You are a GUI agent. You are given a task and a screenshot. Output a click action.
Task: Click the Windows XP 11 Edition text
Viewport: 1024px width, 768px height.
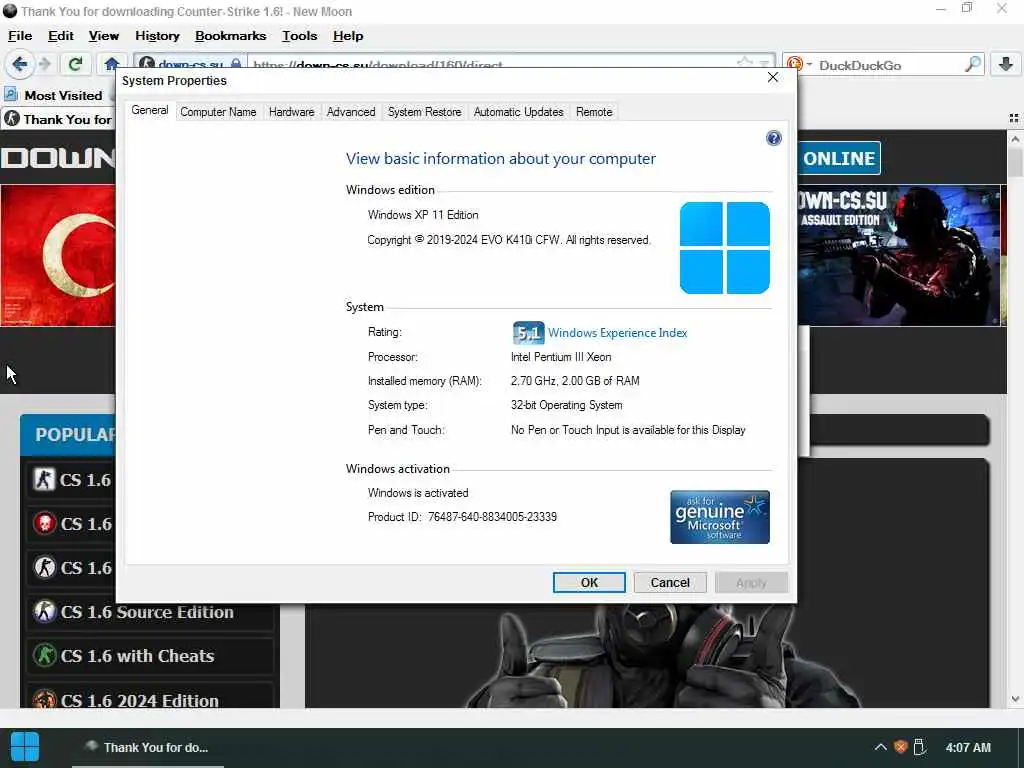click(x=423, y=215)
